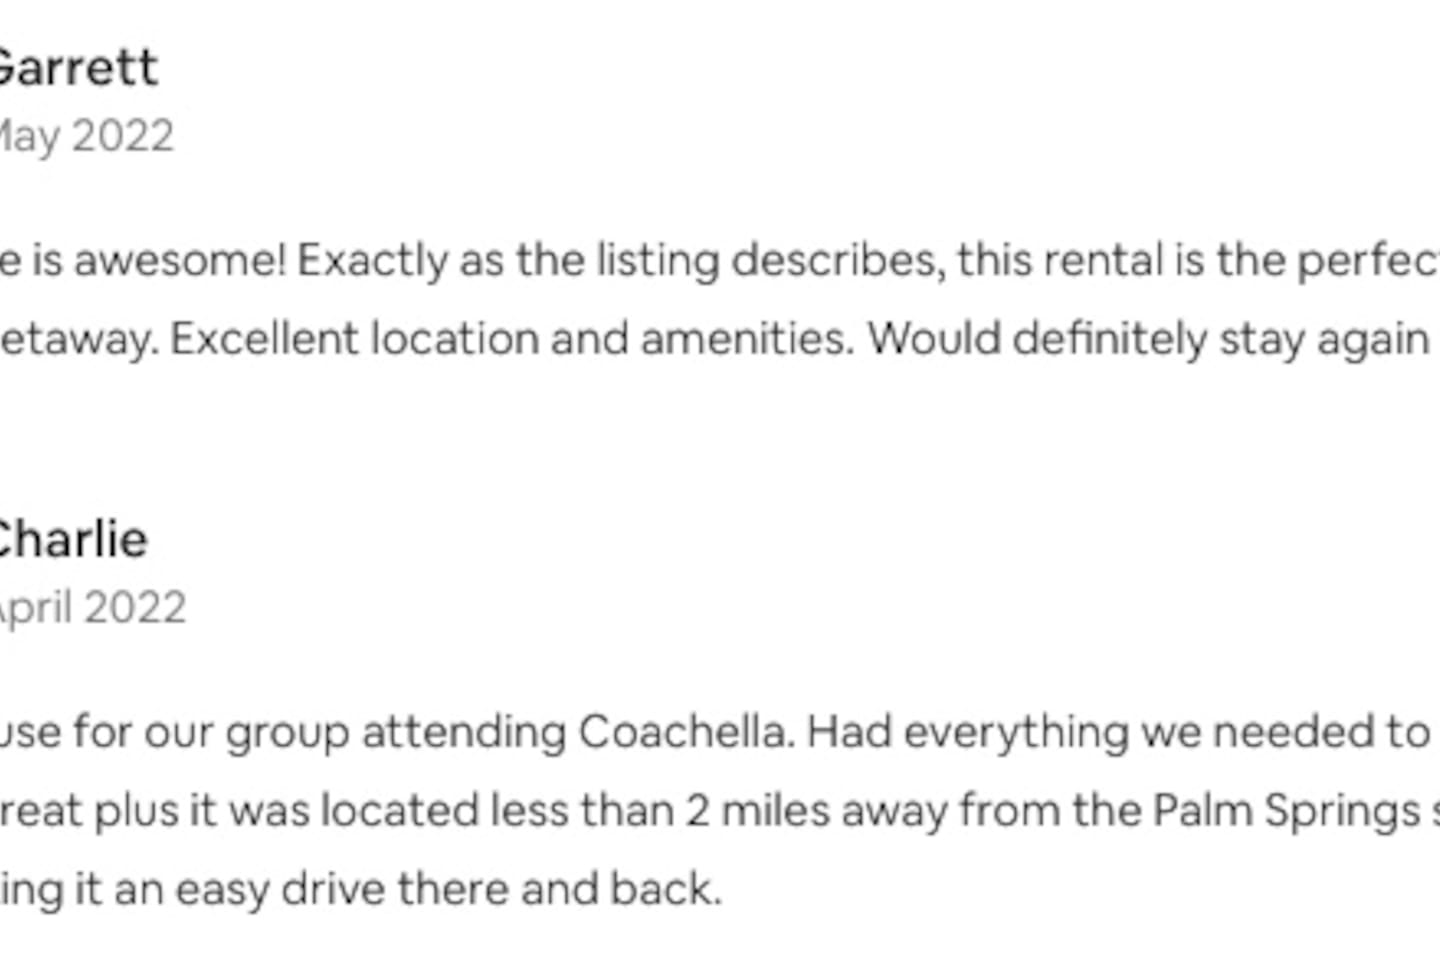Image resolution: width=1440 pixels, height=960 pixels.
Task: Click the word "Coachella" in Charlie's review
Action: click(x=686, y=732)
